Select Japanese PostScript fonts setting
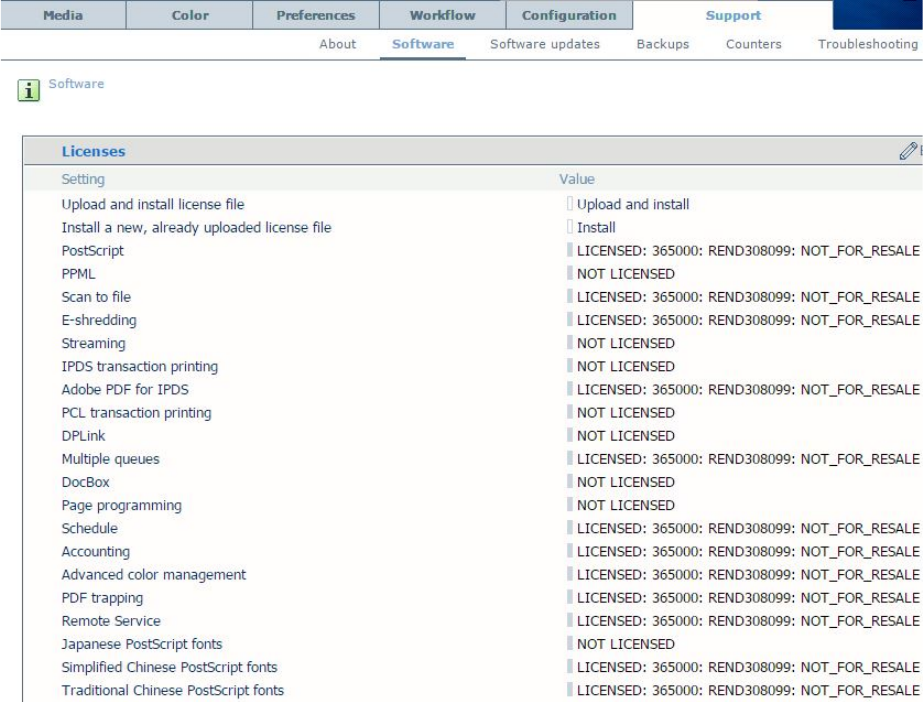 (142, 644)
